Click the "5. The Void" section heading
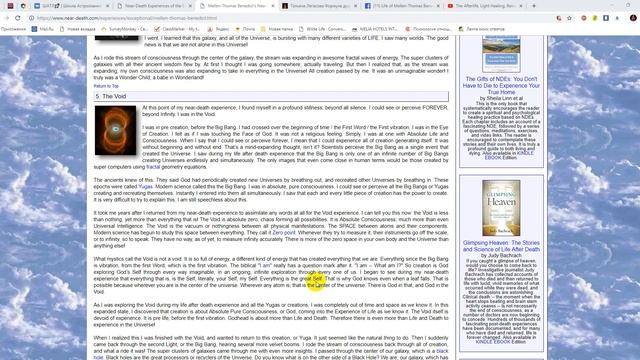The width and height of the screenshot is (640, 360). [x=271, y=96]
